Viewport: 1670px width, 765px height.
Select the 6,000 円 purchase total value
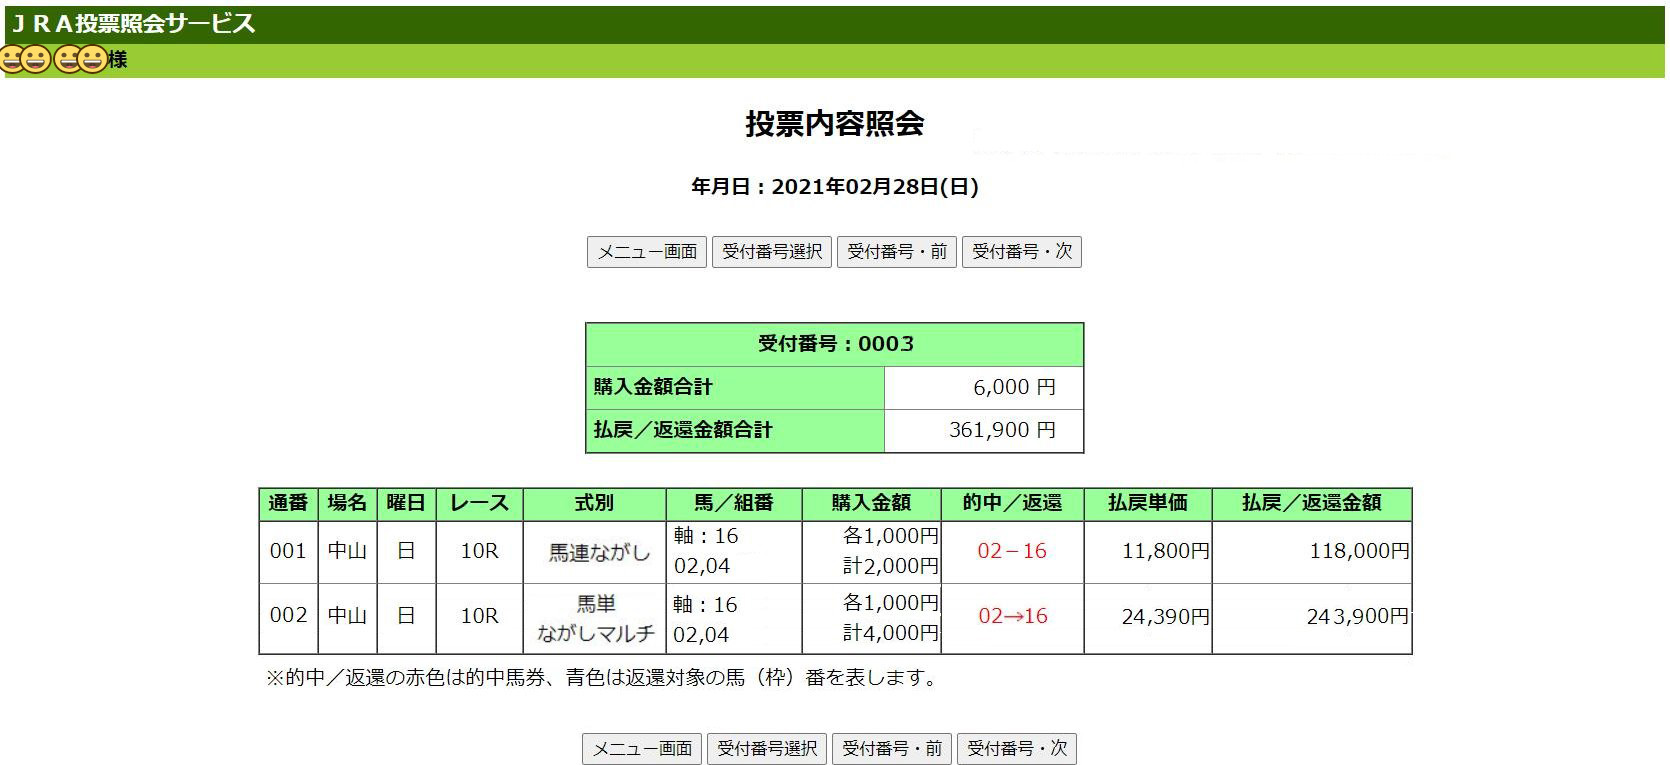pyautogui.click(x=1014, y=387)
